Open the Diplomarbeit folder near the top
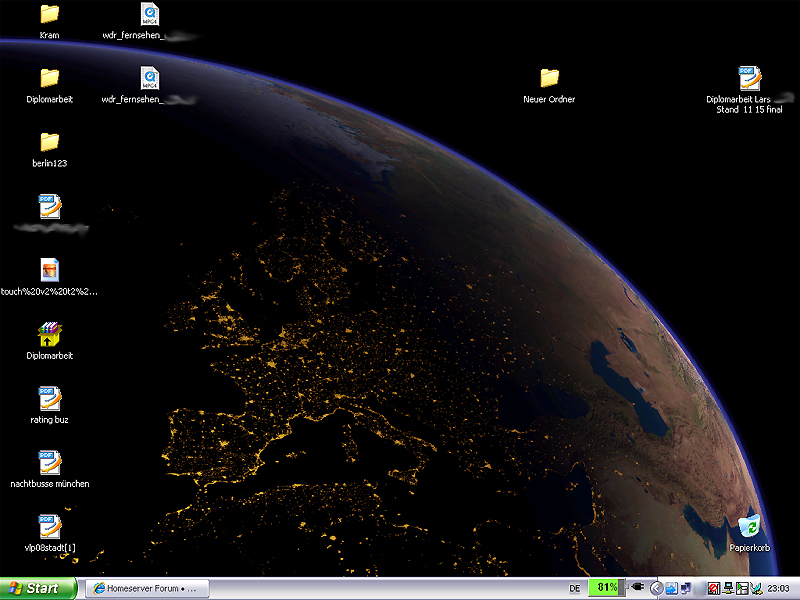The image size is (800, 600). (49, 78)
